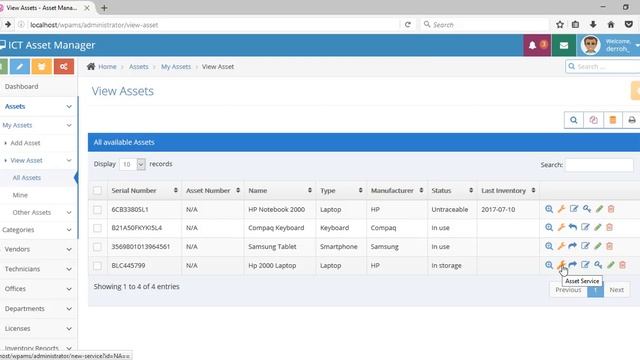Check the Samsung Tablet row checkbox

point(97,247)
